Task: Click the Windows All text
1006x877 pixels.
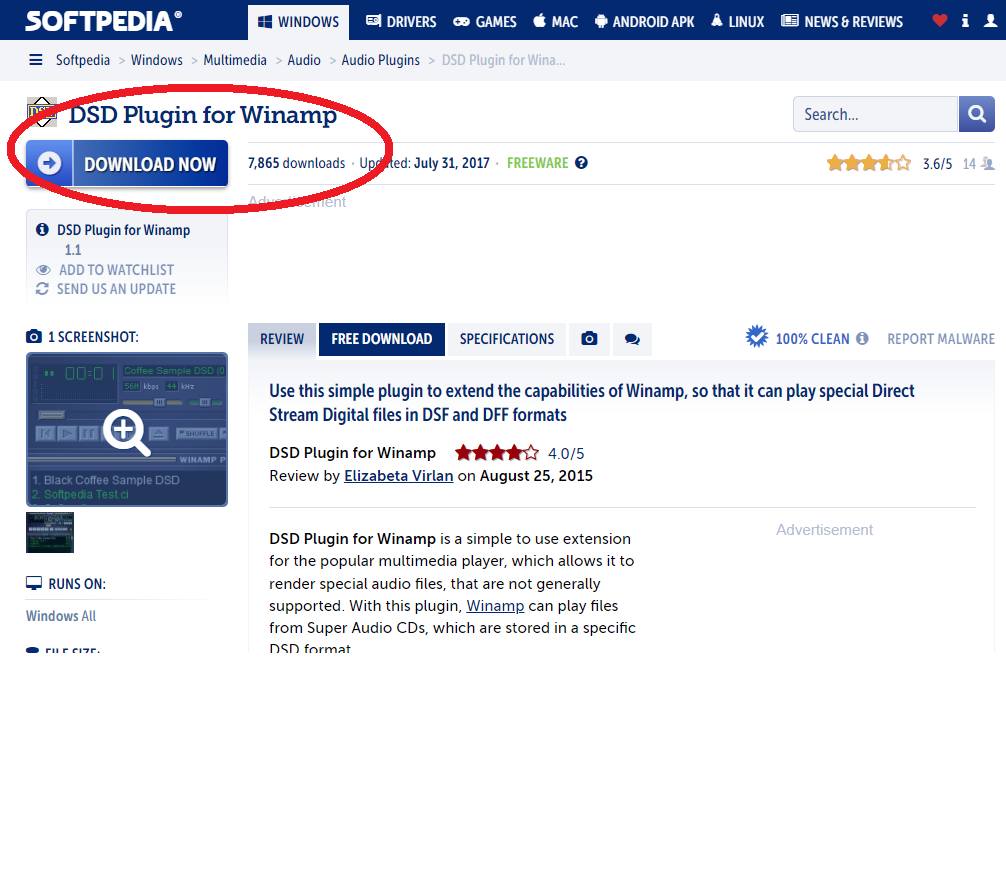Action: click(61, 616)
